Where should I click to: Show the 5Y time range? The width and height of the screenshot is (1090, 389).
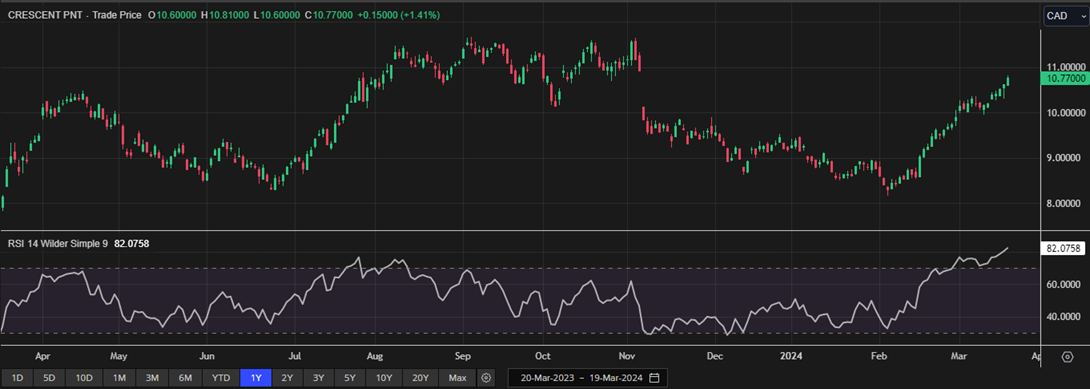pos(350,378)
